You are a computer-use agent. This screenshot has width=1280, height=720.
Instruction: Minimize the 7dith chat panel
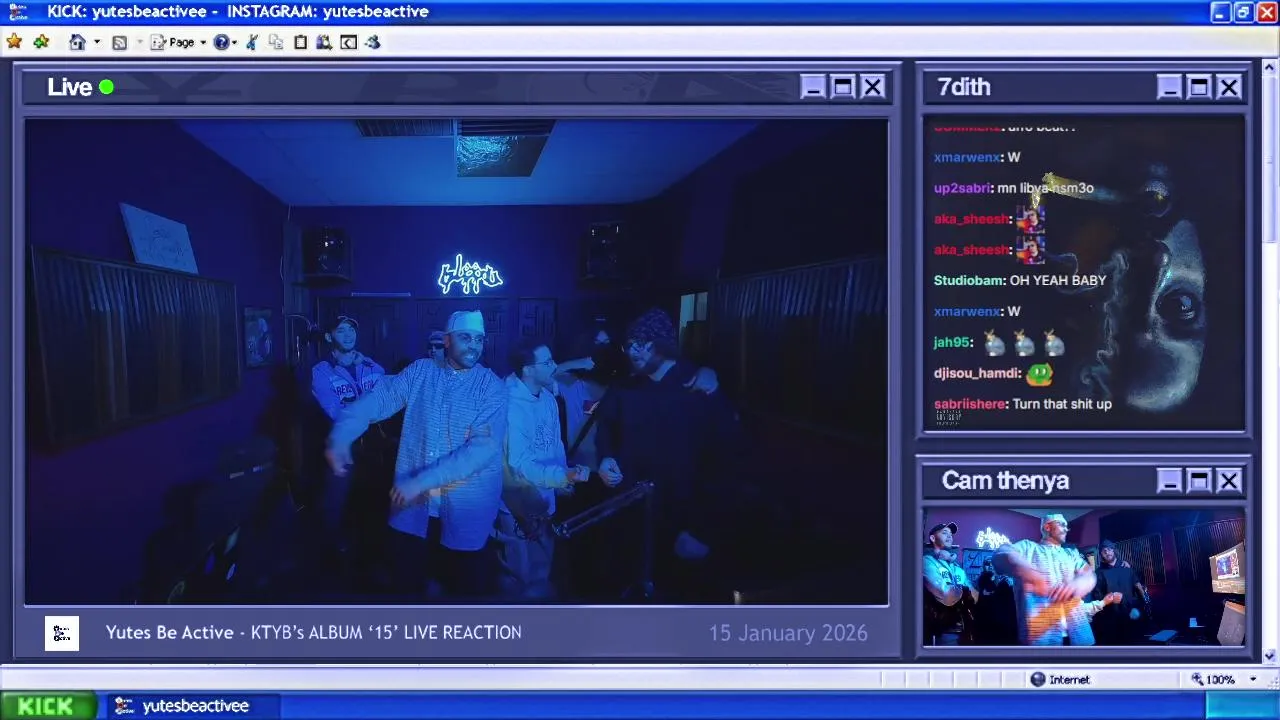coord(1169,87)
